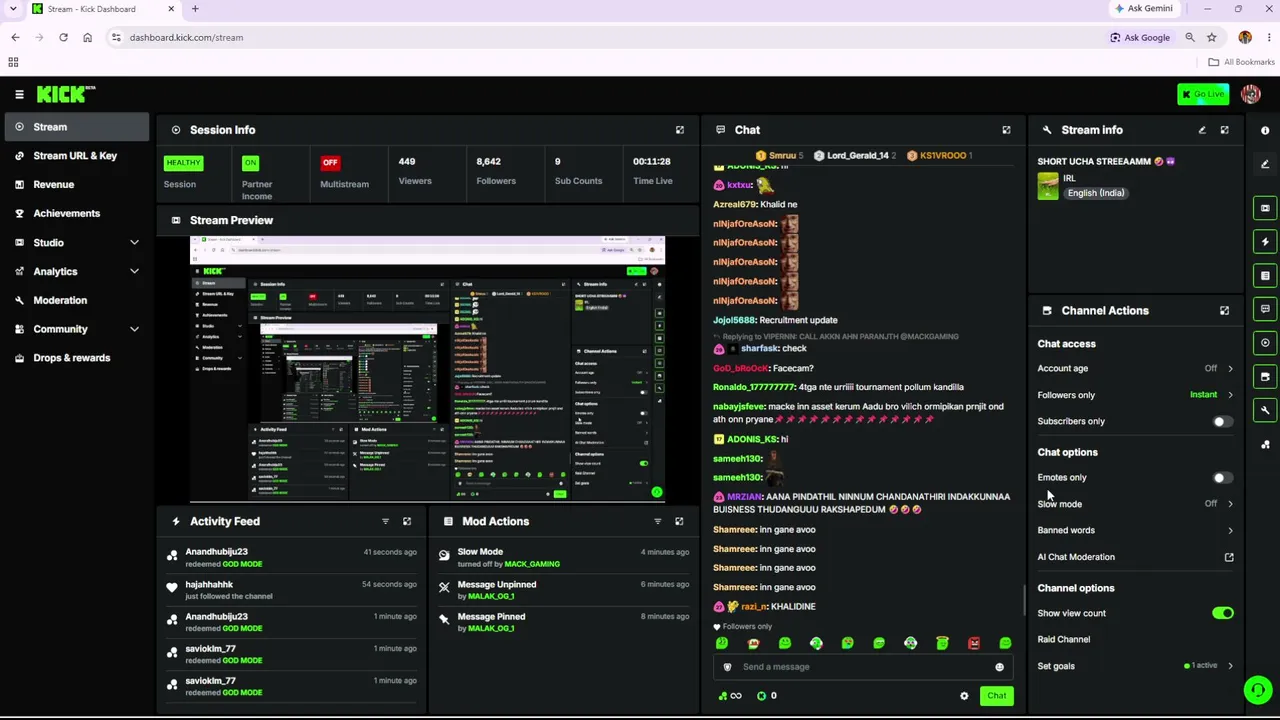Toggle the wrench stream info widget in sidebar
Image resolution: width=1280 pixels, height=720 pixels.
click(x=1265, y=411)
